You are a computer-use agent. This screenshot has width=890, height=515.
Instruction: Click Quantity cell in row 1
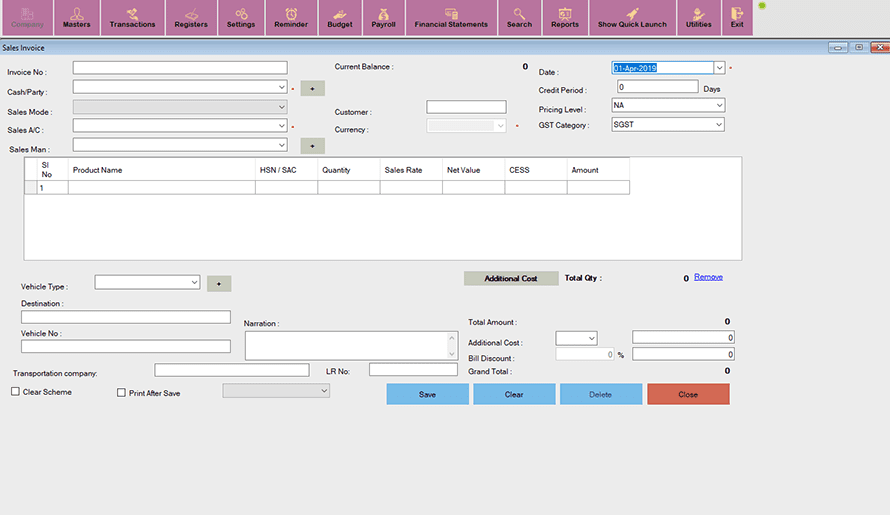point(349,187)
